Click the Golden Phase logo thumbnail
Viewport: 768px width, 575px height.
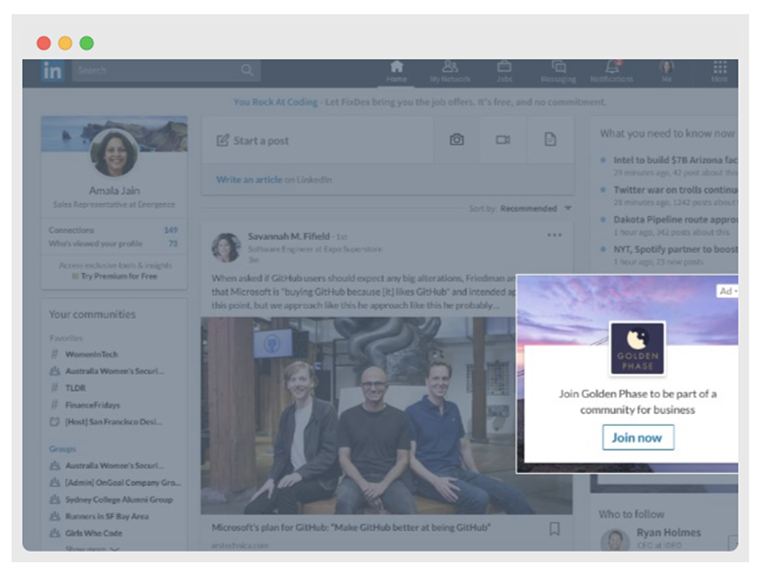637,348
